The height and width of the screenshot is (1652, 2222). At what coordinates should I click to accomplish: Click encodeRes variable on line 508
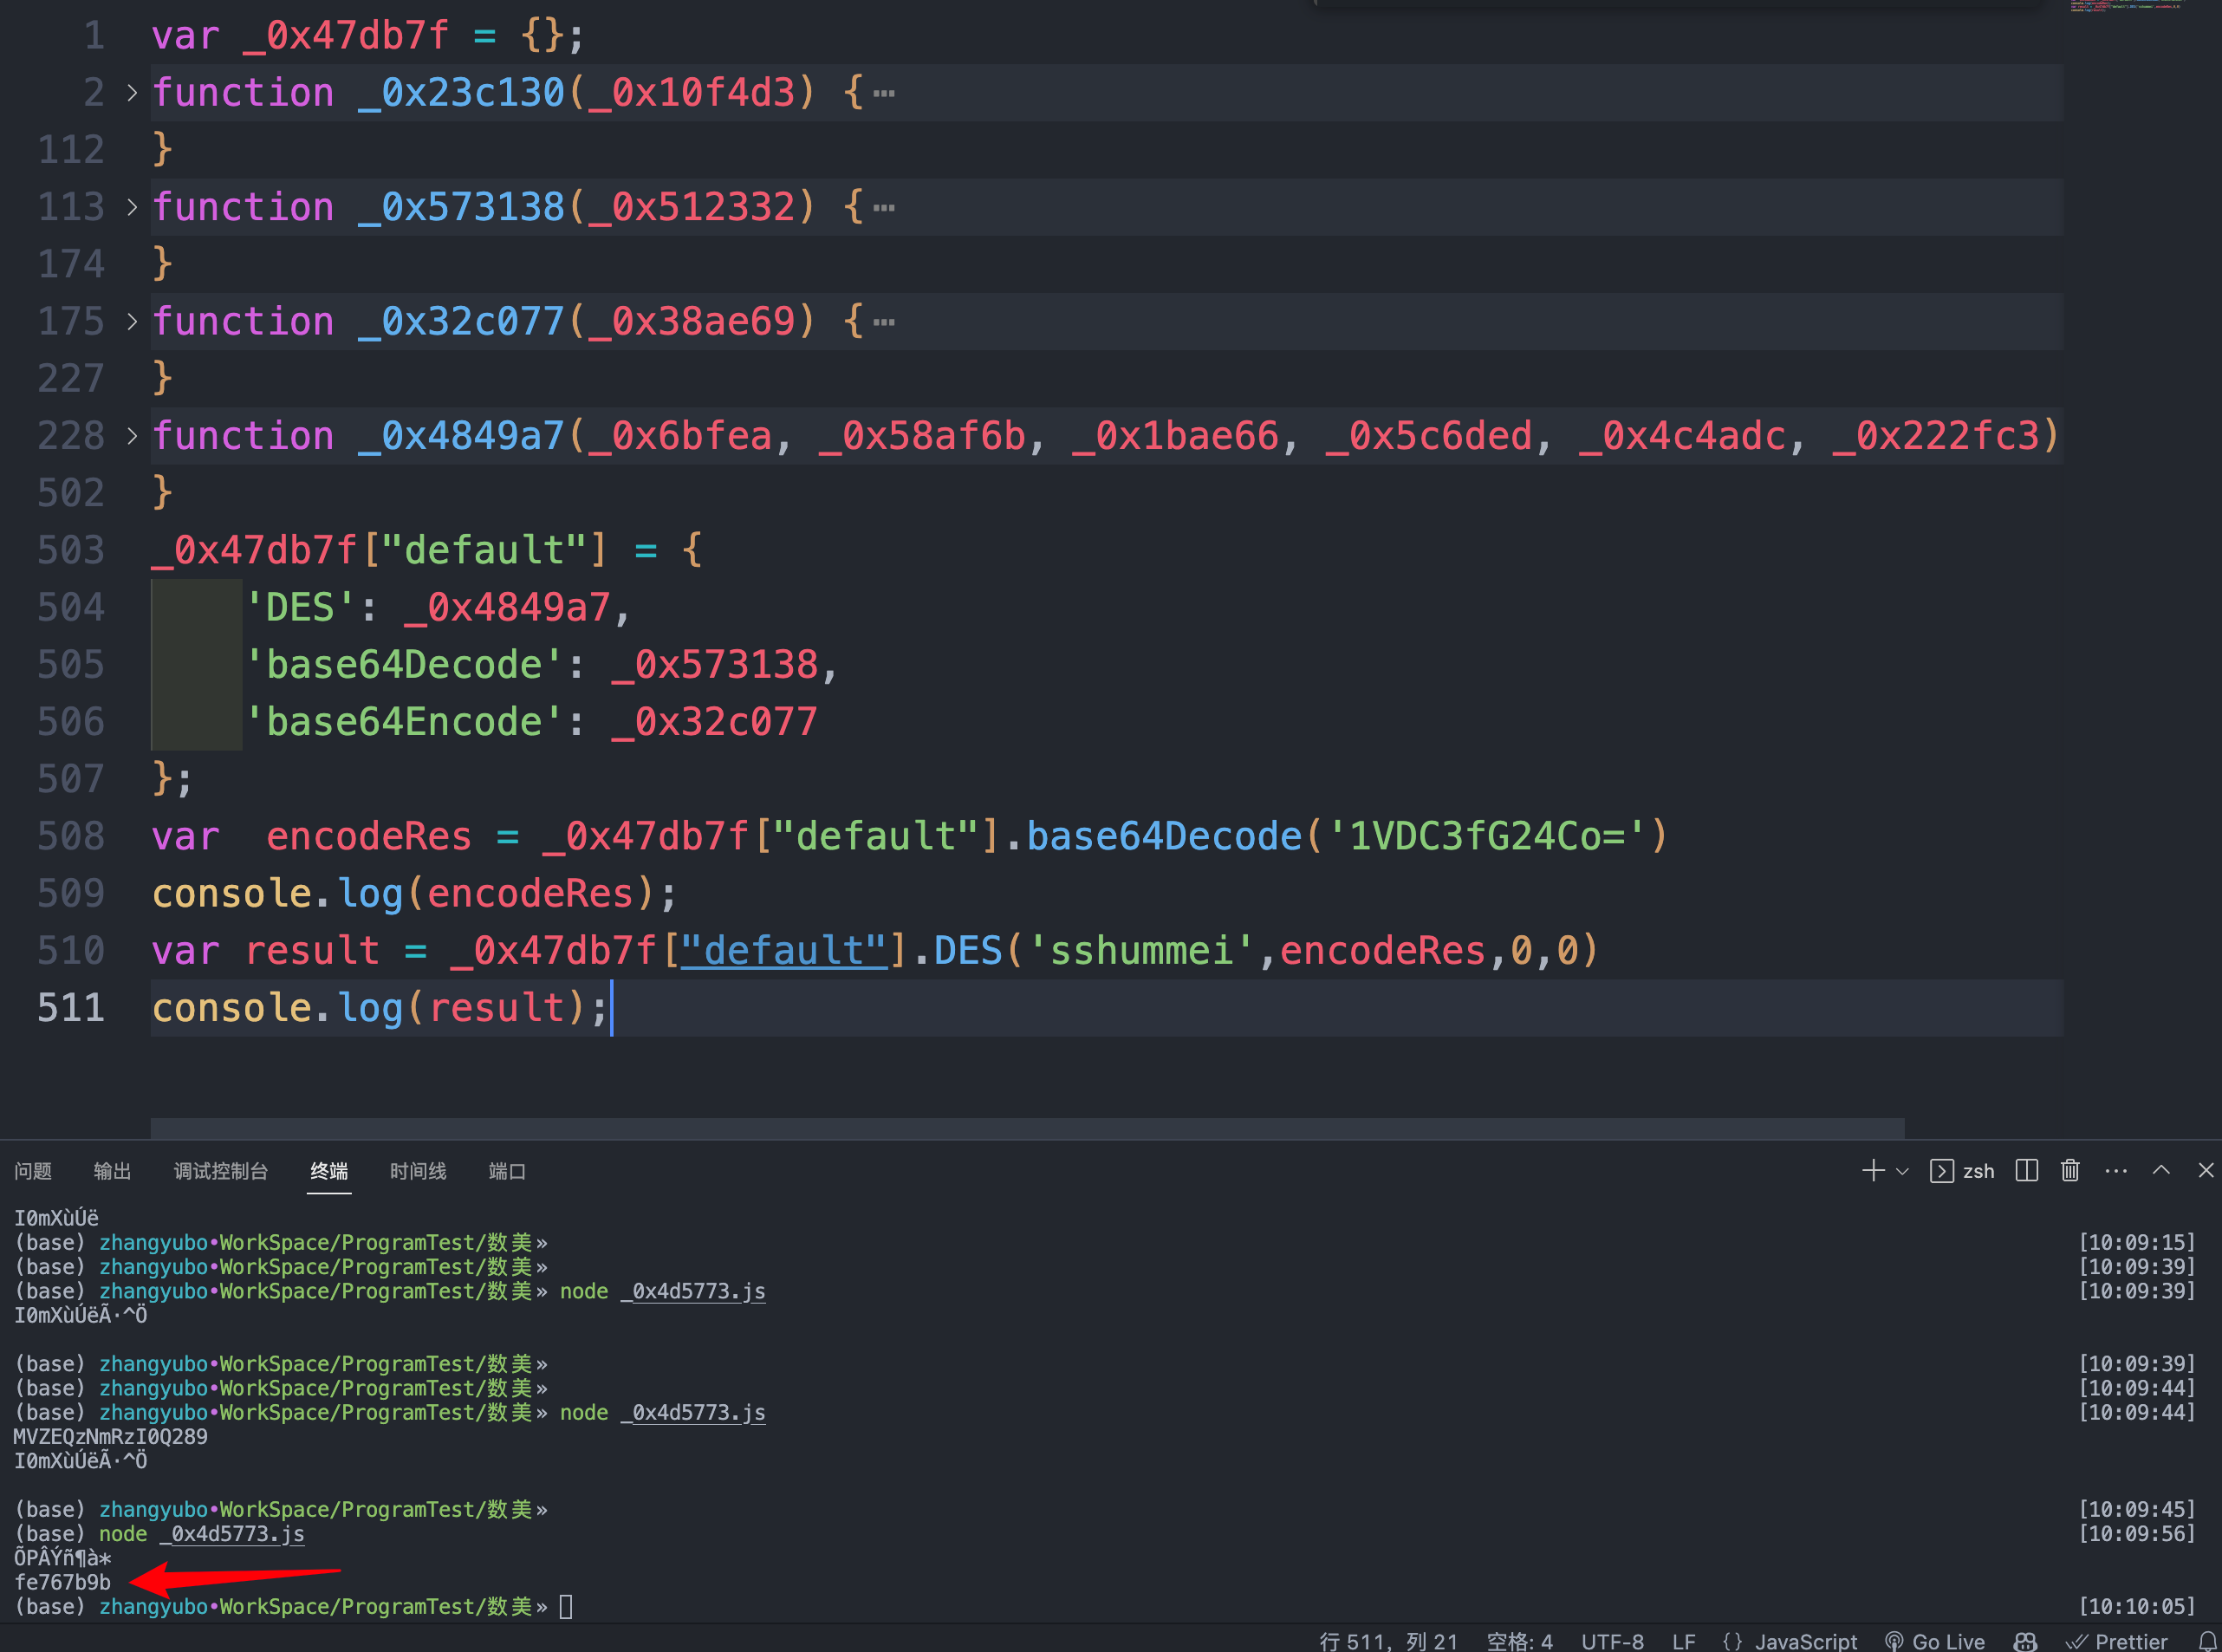(x=369, y=836)
